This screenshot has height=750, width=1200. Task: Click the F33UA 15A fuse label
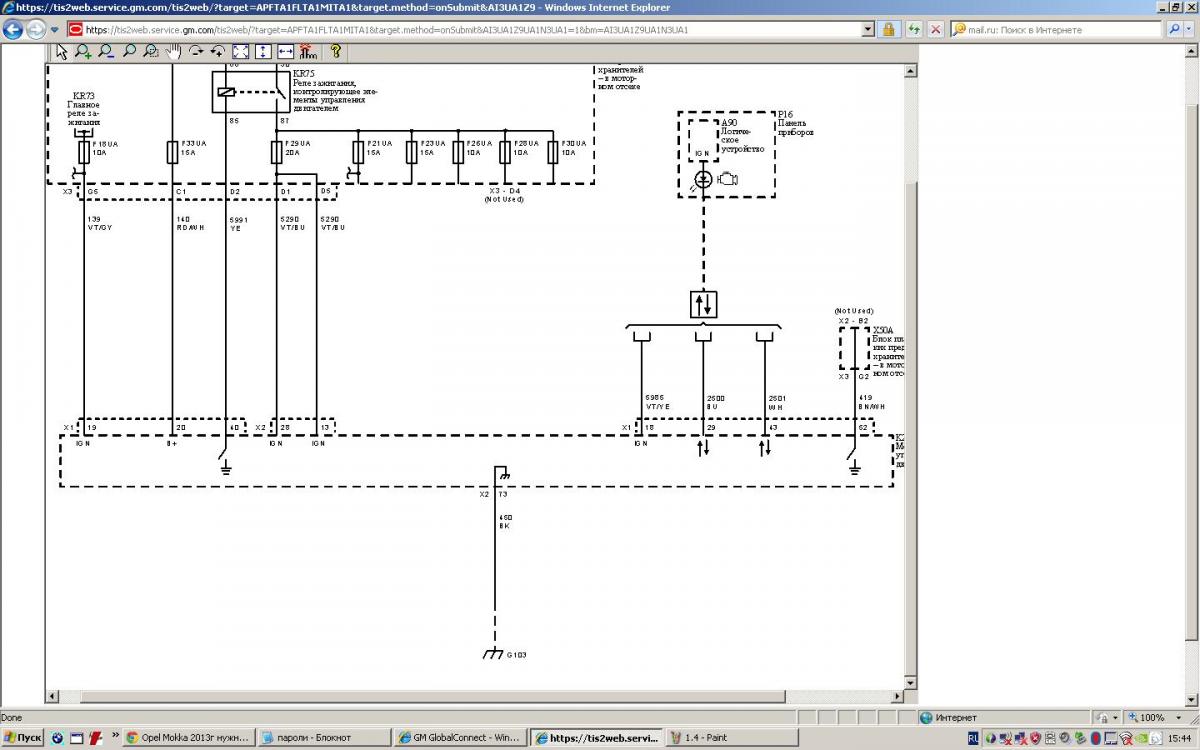point(194,149)
